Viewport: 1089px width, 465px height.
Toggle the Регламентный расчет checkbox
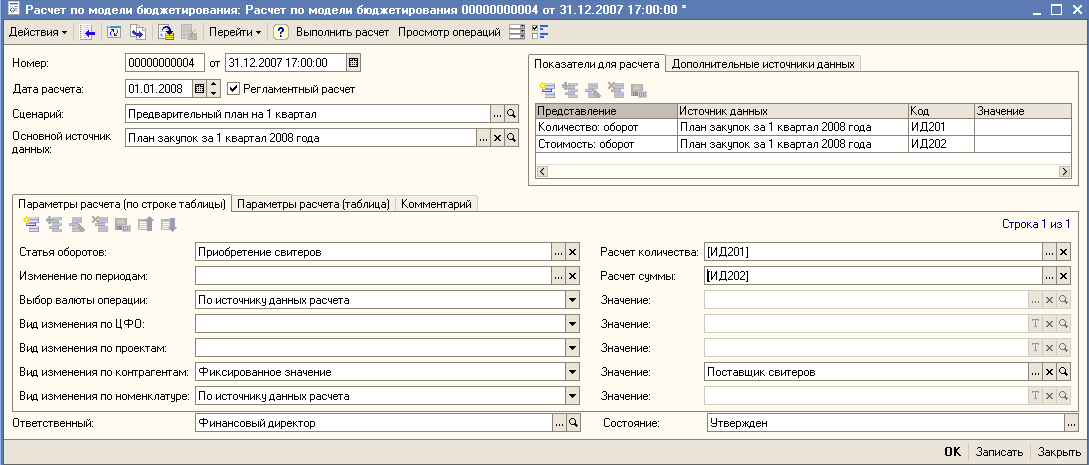click(x=233, y=88)
